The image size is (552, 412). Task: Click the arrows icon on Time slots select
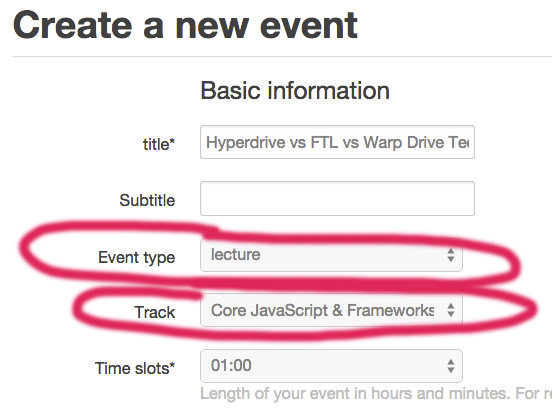pyautogui.click(x=451, y=366)
